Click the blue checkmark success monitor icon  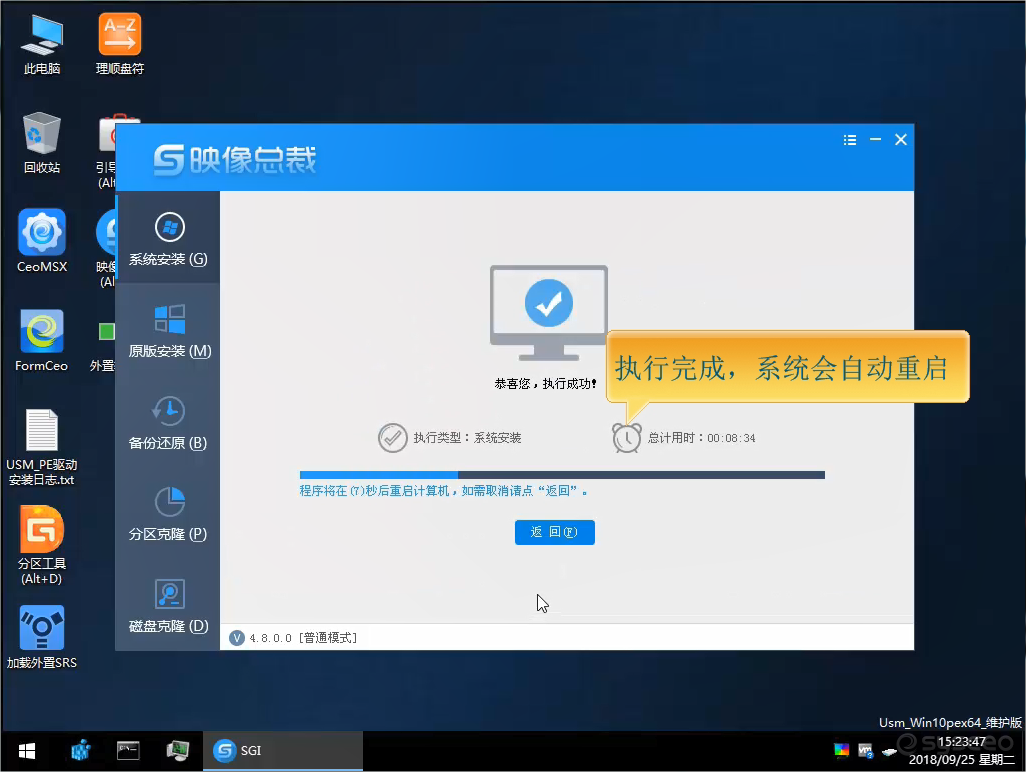tap(548, 313)
